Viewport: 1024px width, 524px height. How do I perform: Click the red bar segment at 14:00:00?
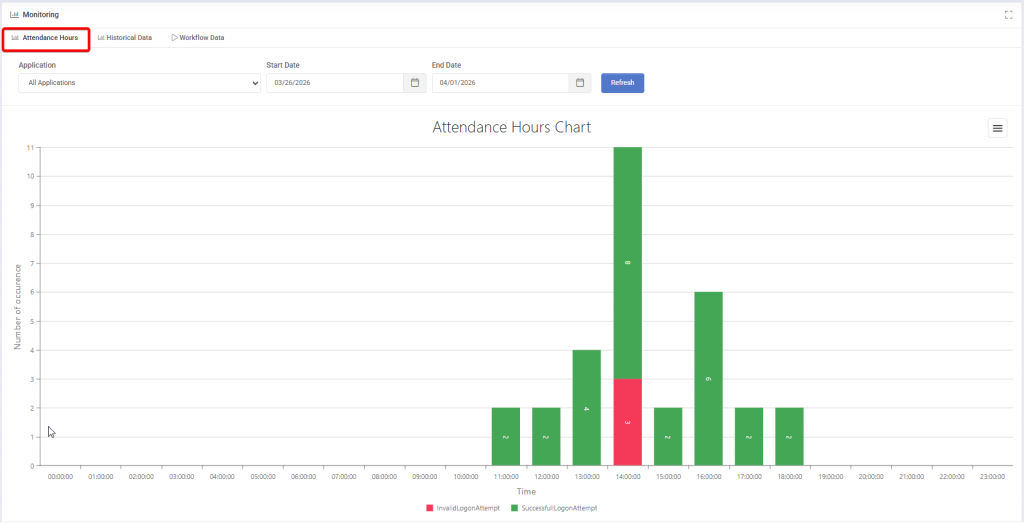[627, 421]
